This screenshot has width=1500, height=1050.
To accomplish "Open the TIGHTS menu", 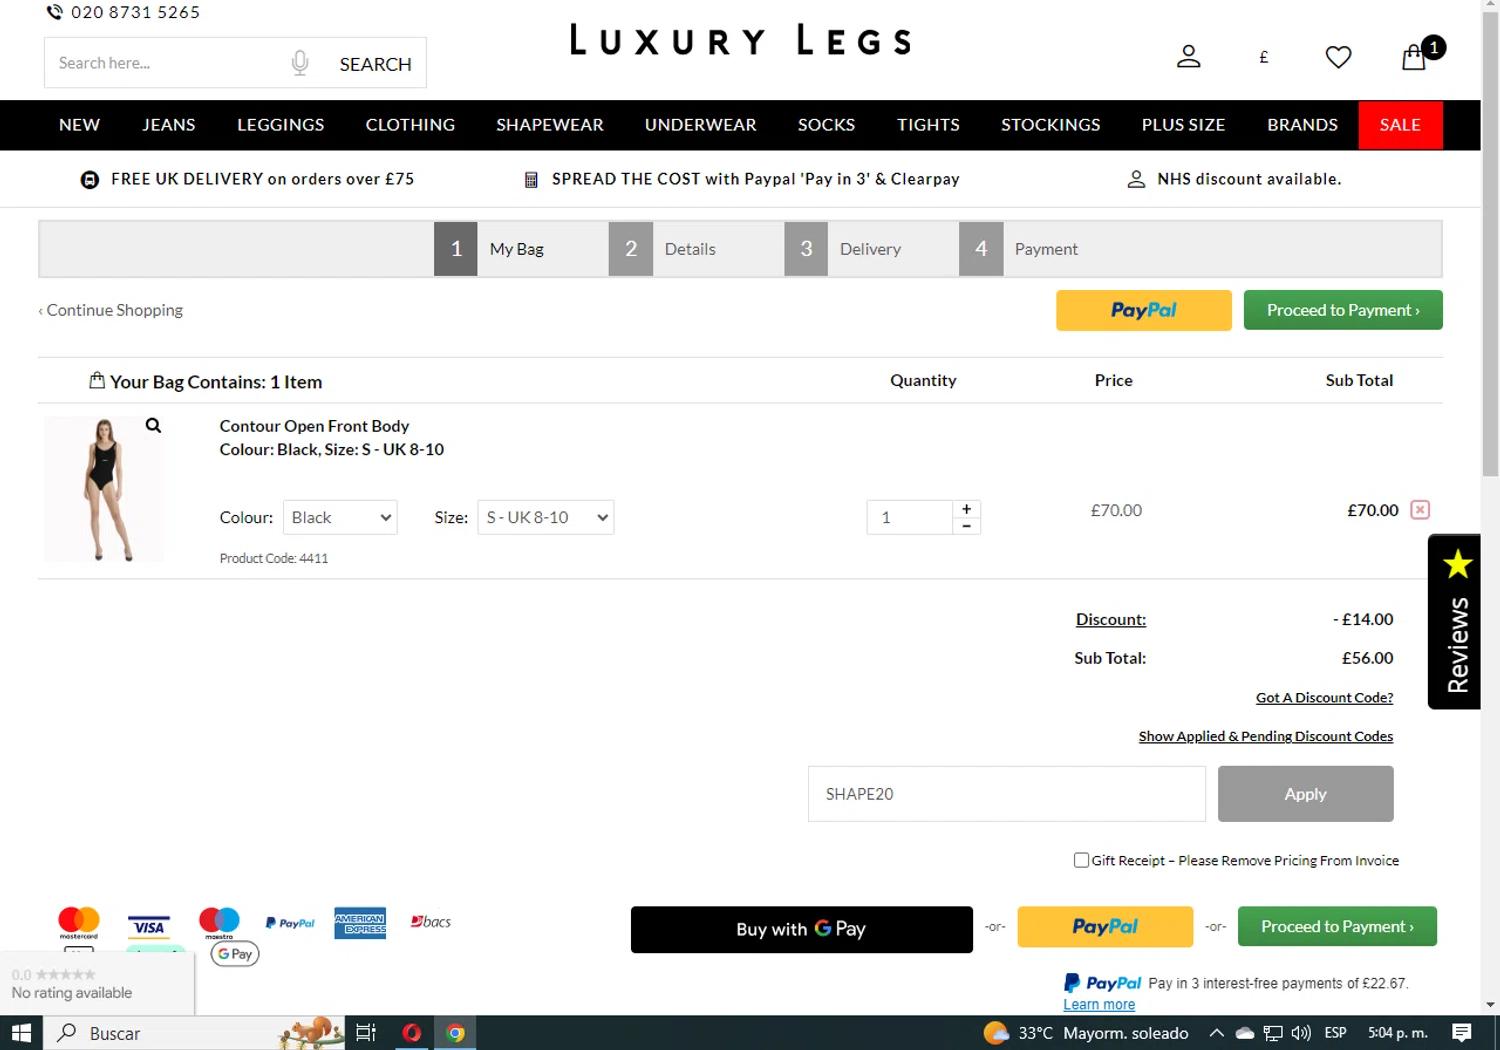I will point(928,125).
